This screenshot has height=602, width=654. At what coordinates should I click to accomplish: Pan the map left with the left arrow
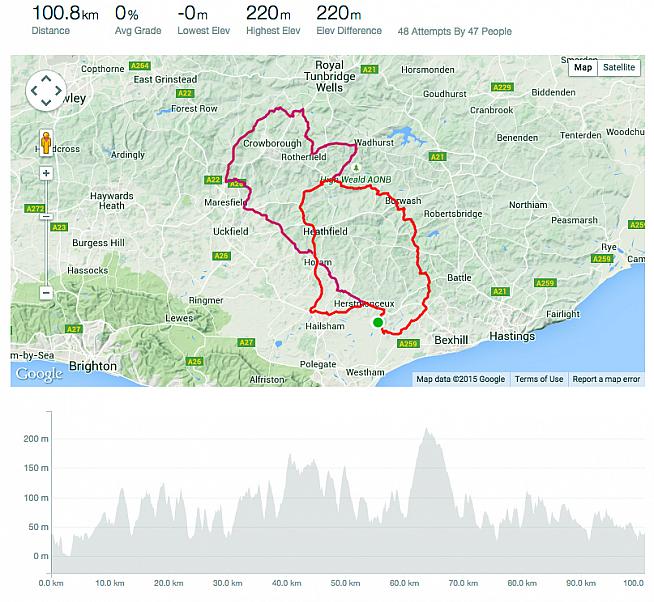[33, 92]
